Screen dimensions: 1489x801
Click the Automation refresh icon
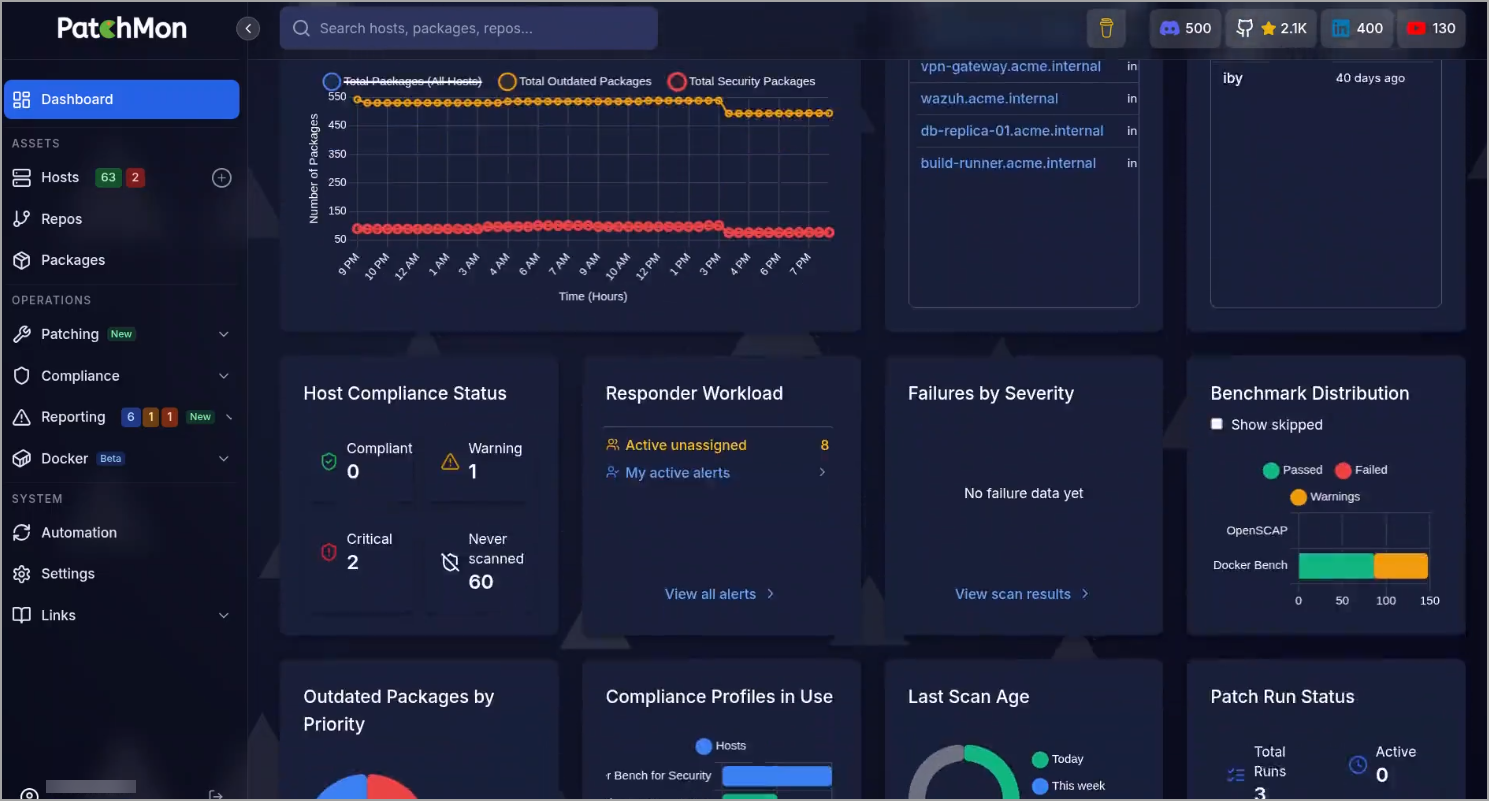[22, 533]
